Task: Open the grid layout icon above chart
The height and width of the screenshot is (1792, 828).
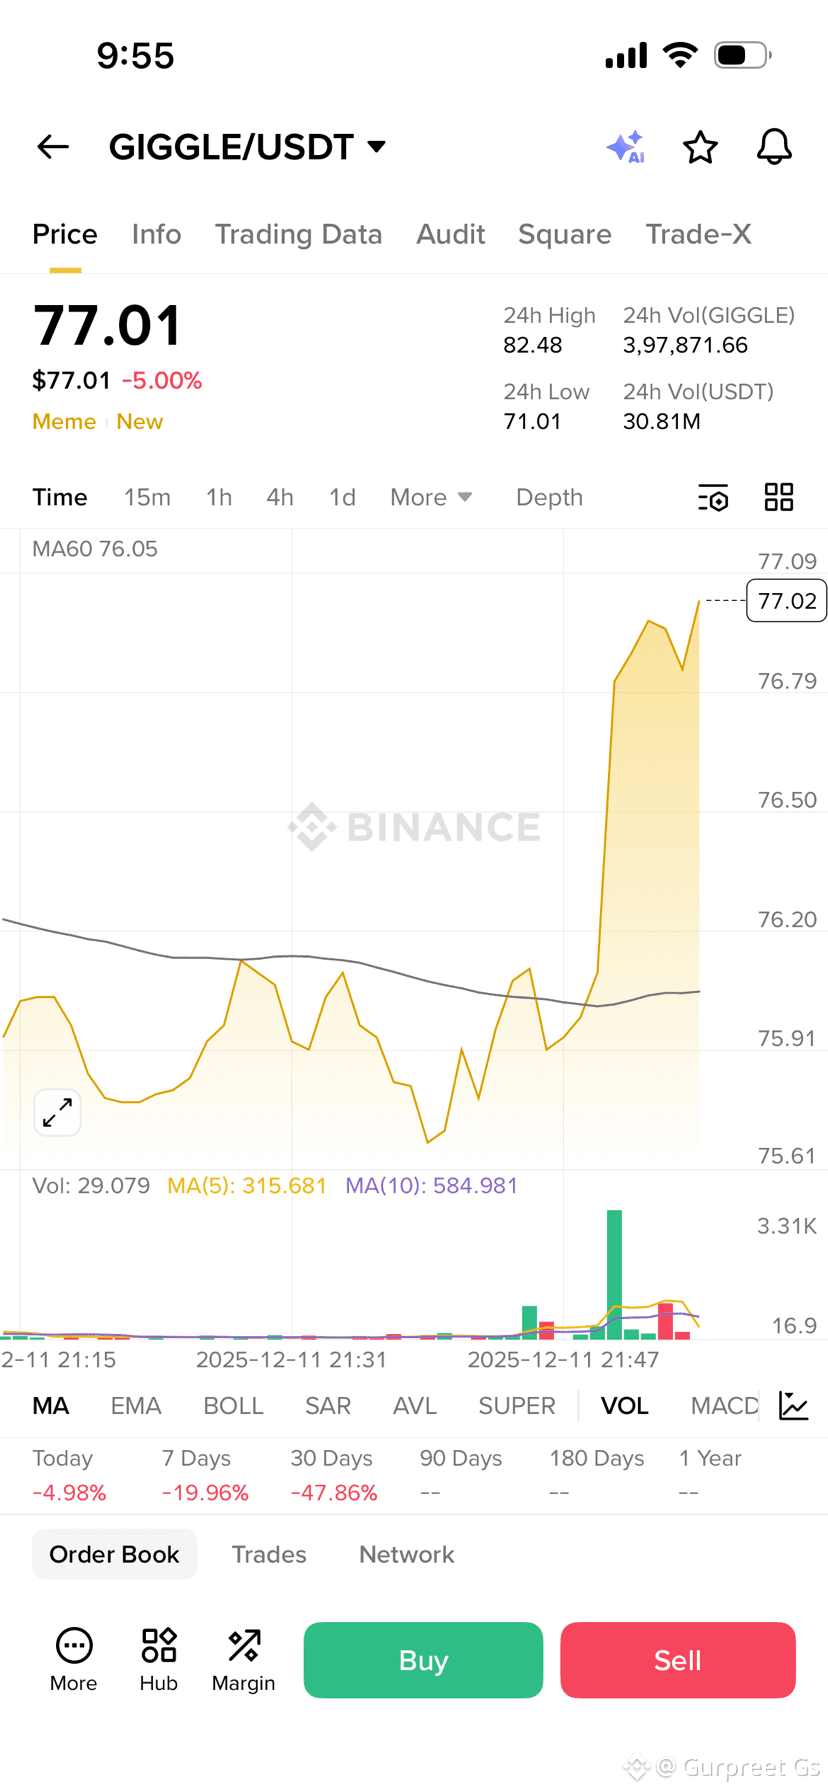Action: point(779,497)
